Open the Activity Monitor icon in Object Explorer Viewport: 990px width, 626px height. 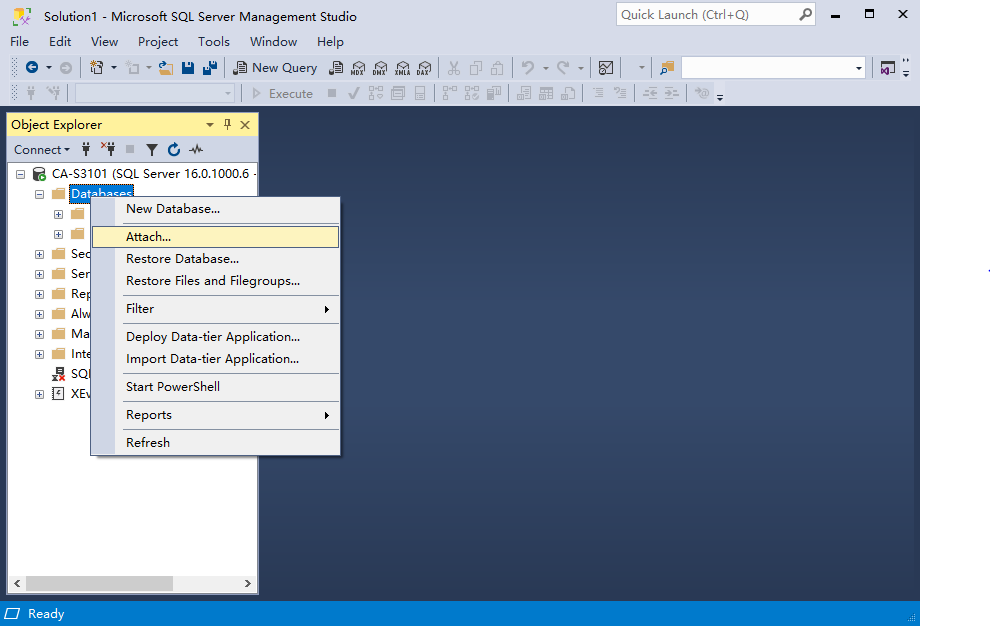[x=196, y=150]
